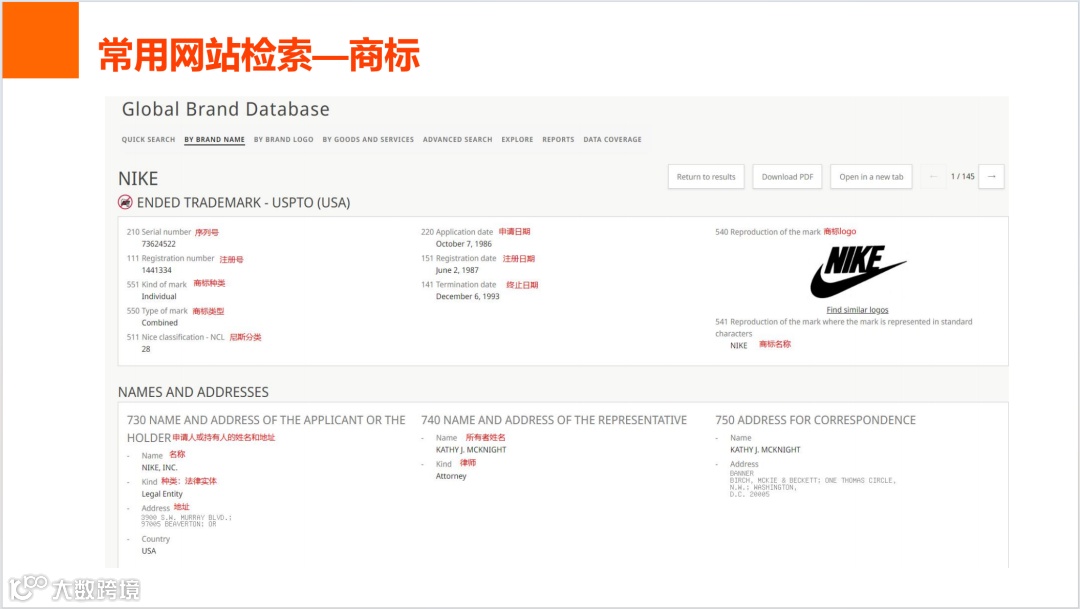The height and width of the screenshot is (609, 1080).
Task: Click the Nice classification value 28
Action: click(146, 349)
